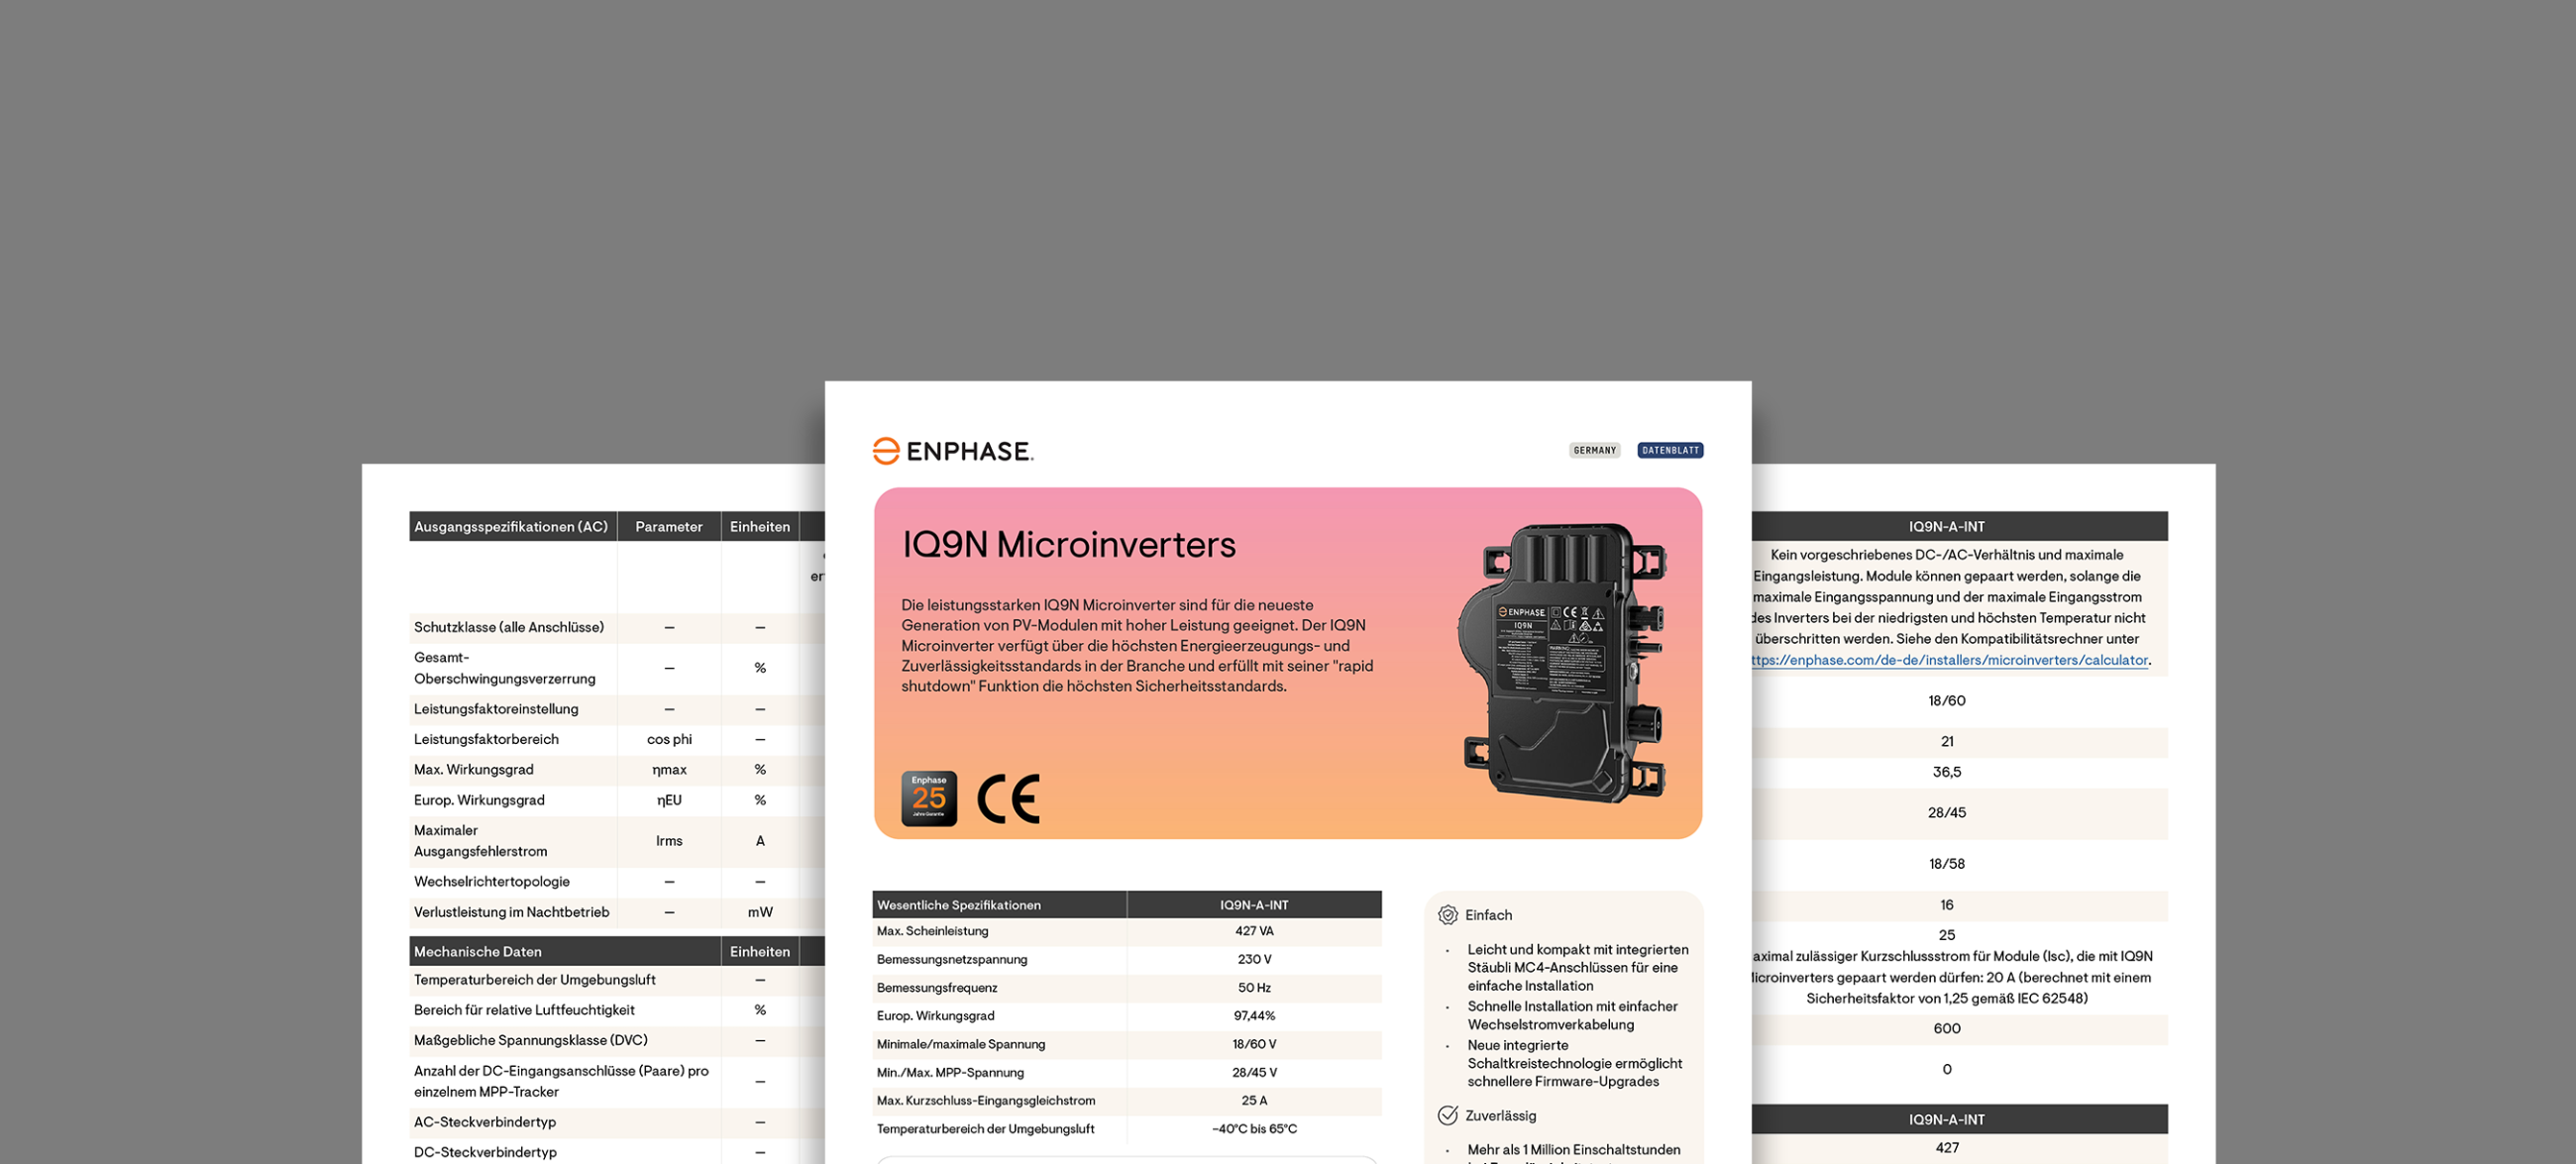
Task: Click the "Zuverlässig" heading
Action: [x=1501, y=1115]
